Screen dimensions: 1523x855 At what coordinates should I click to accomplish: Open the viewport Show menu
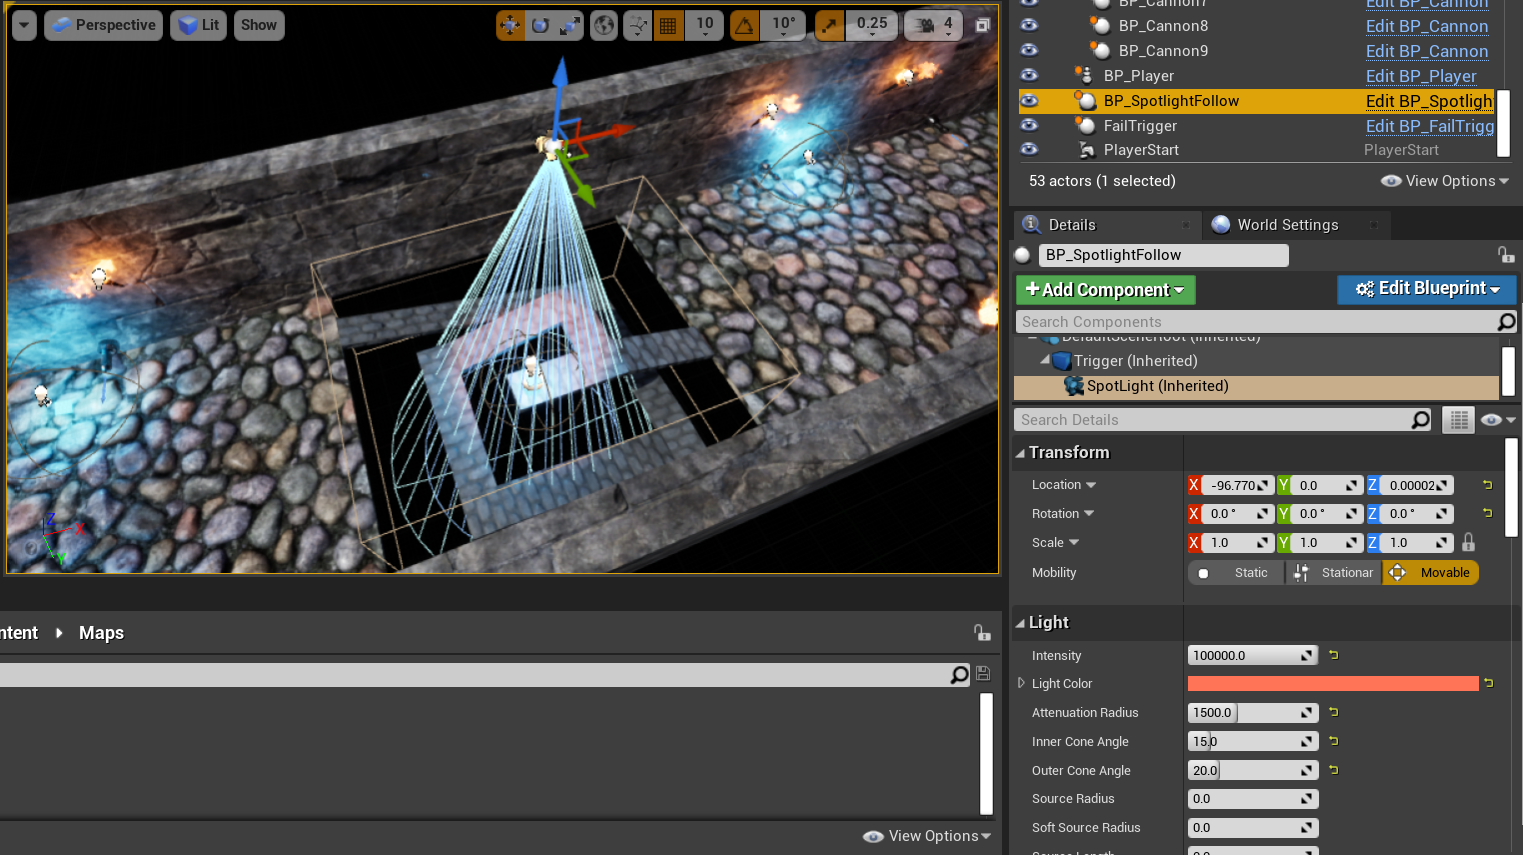[259, 25]
